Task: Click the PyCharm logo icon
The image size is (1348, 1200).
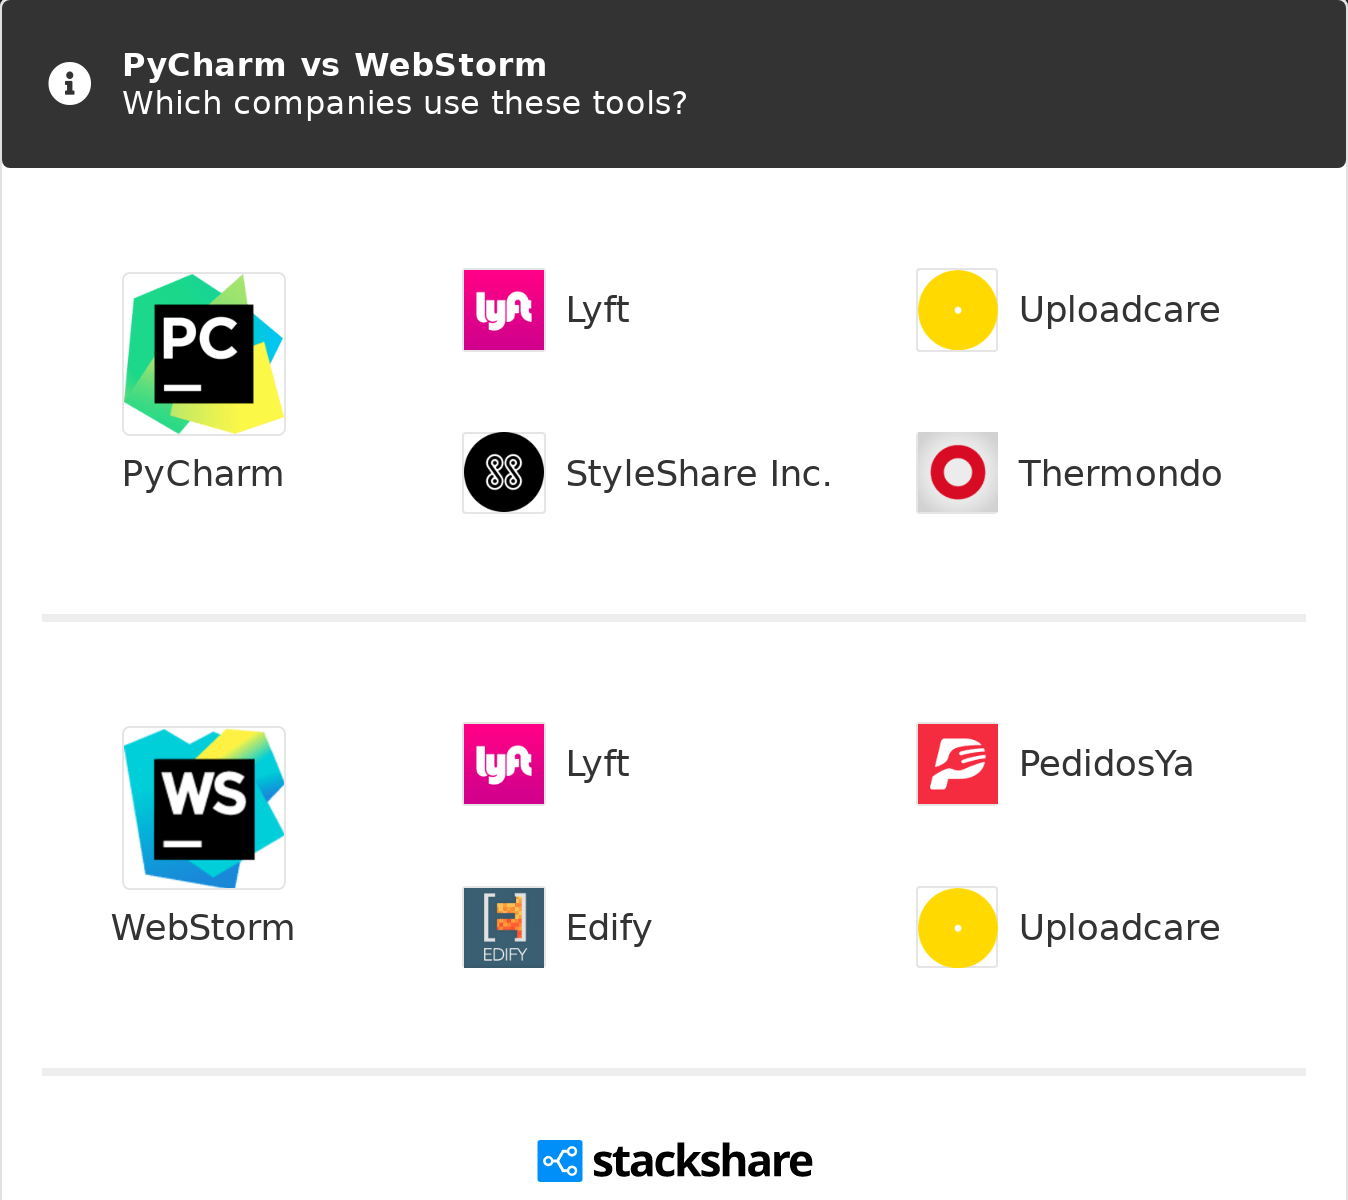Action: coord(204,354)
